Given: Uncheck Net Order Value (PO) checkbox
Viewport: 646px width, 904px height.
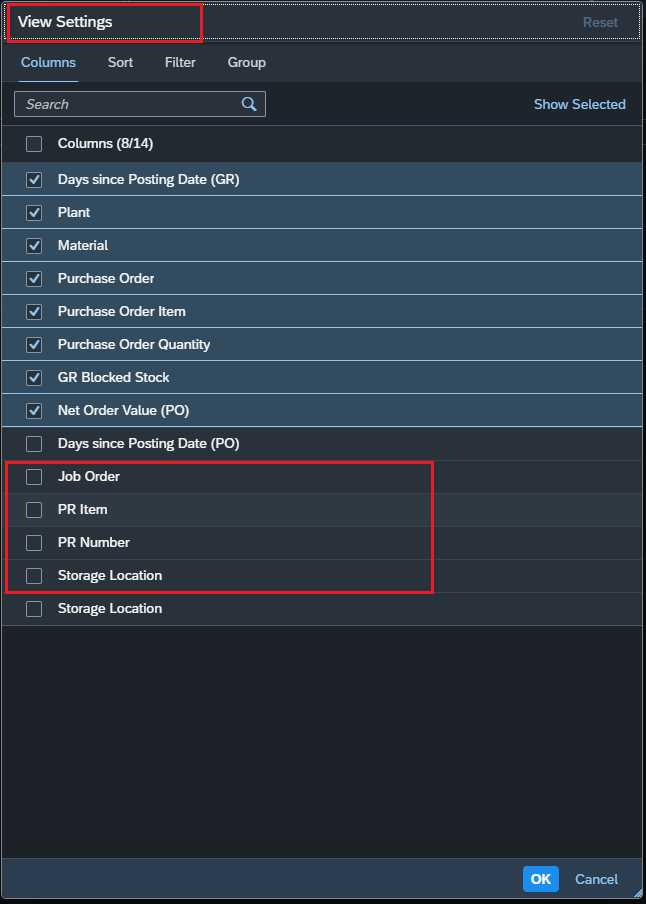Looking at the screenshot, I should [x=34, y=410].
